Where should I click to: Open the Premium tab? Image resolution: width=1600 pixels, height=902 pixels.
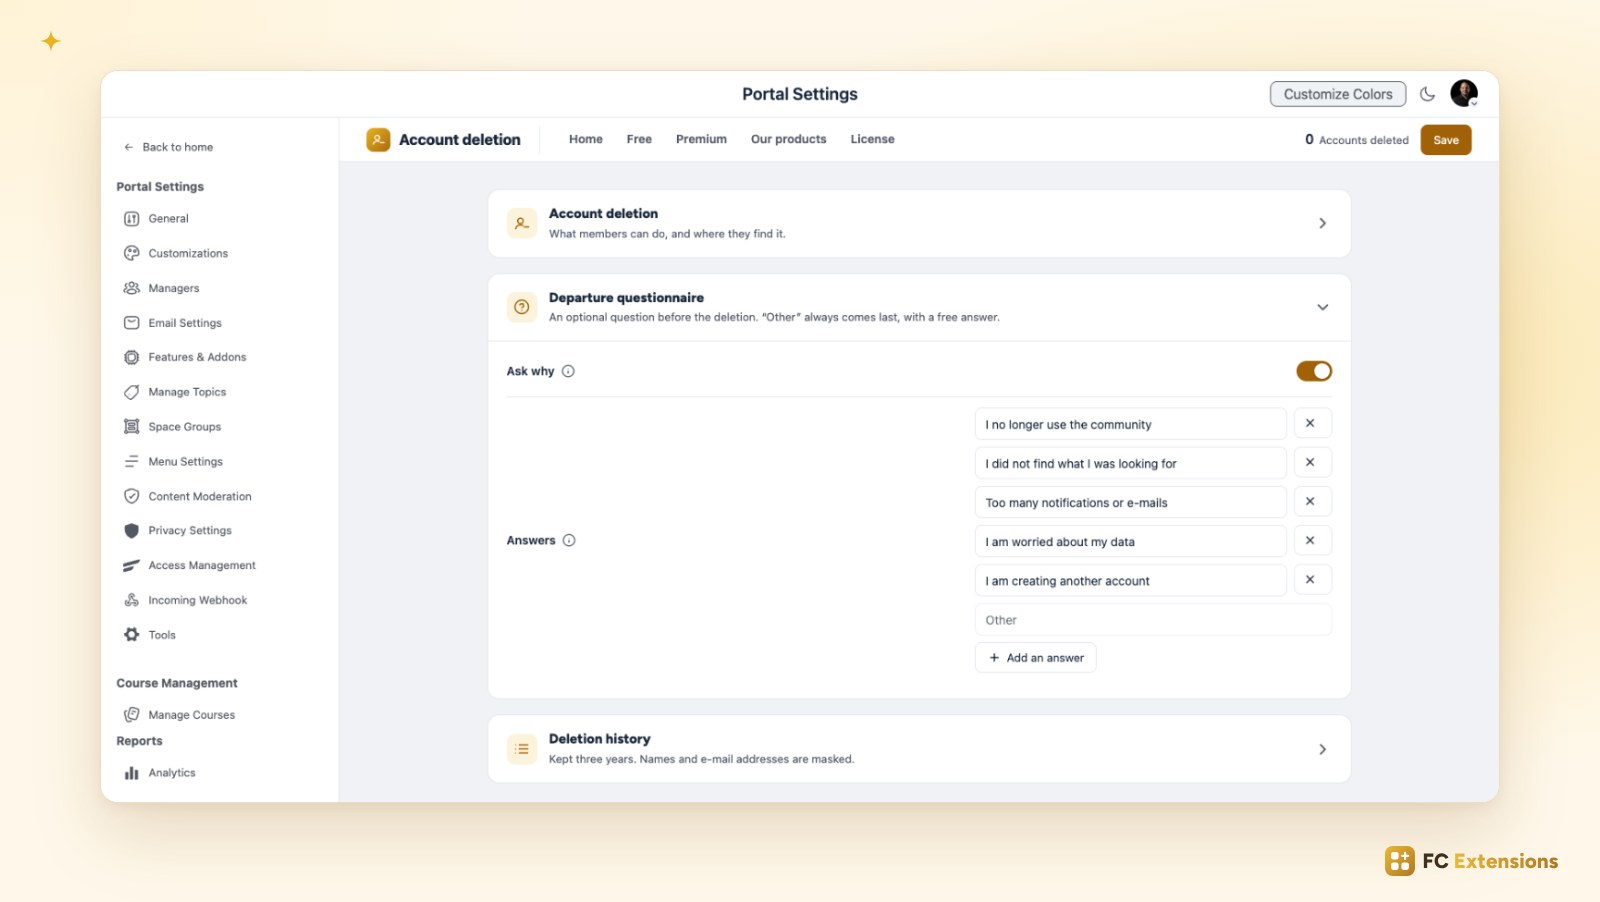point(701,139)
